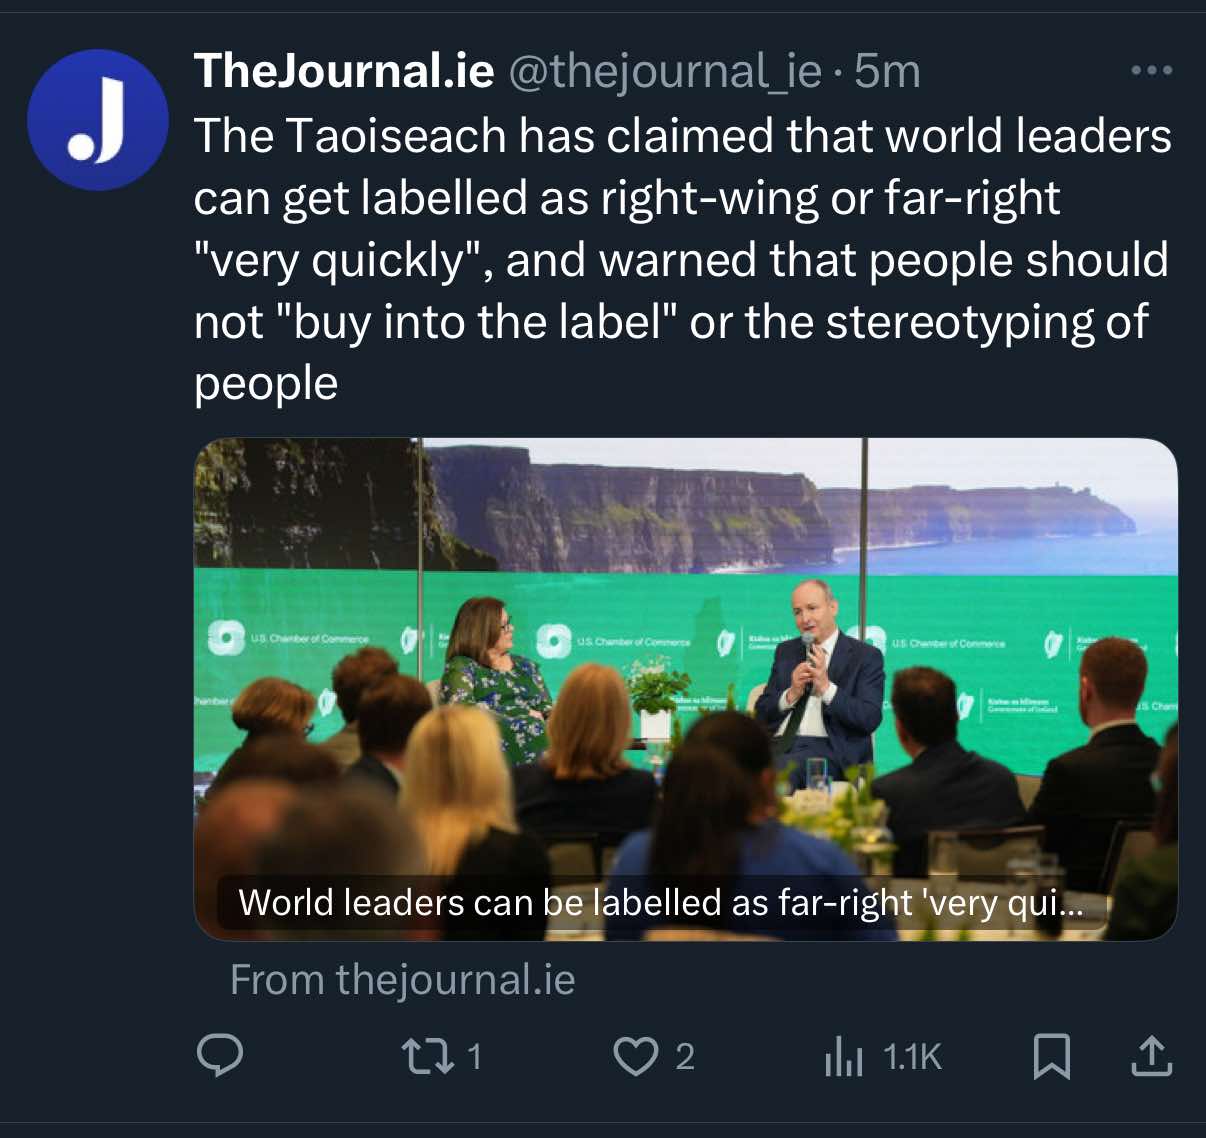Click the Taoiseach tweet body text
This screenshot has height=1138, width=1206.
tap(682, 260)
